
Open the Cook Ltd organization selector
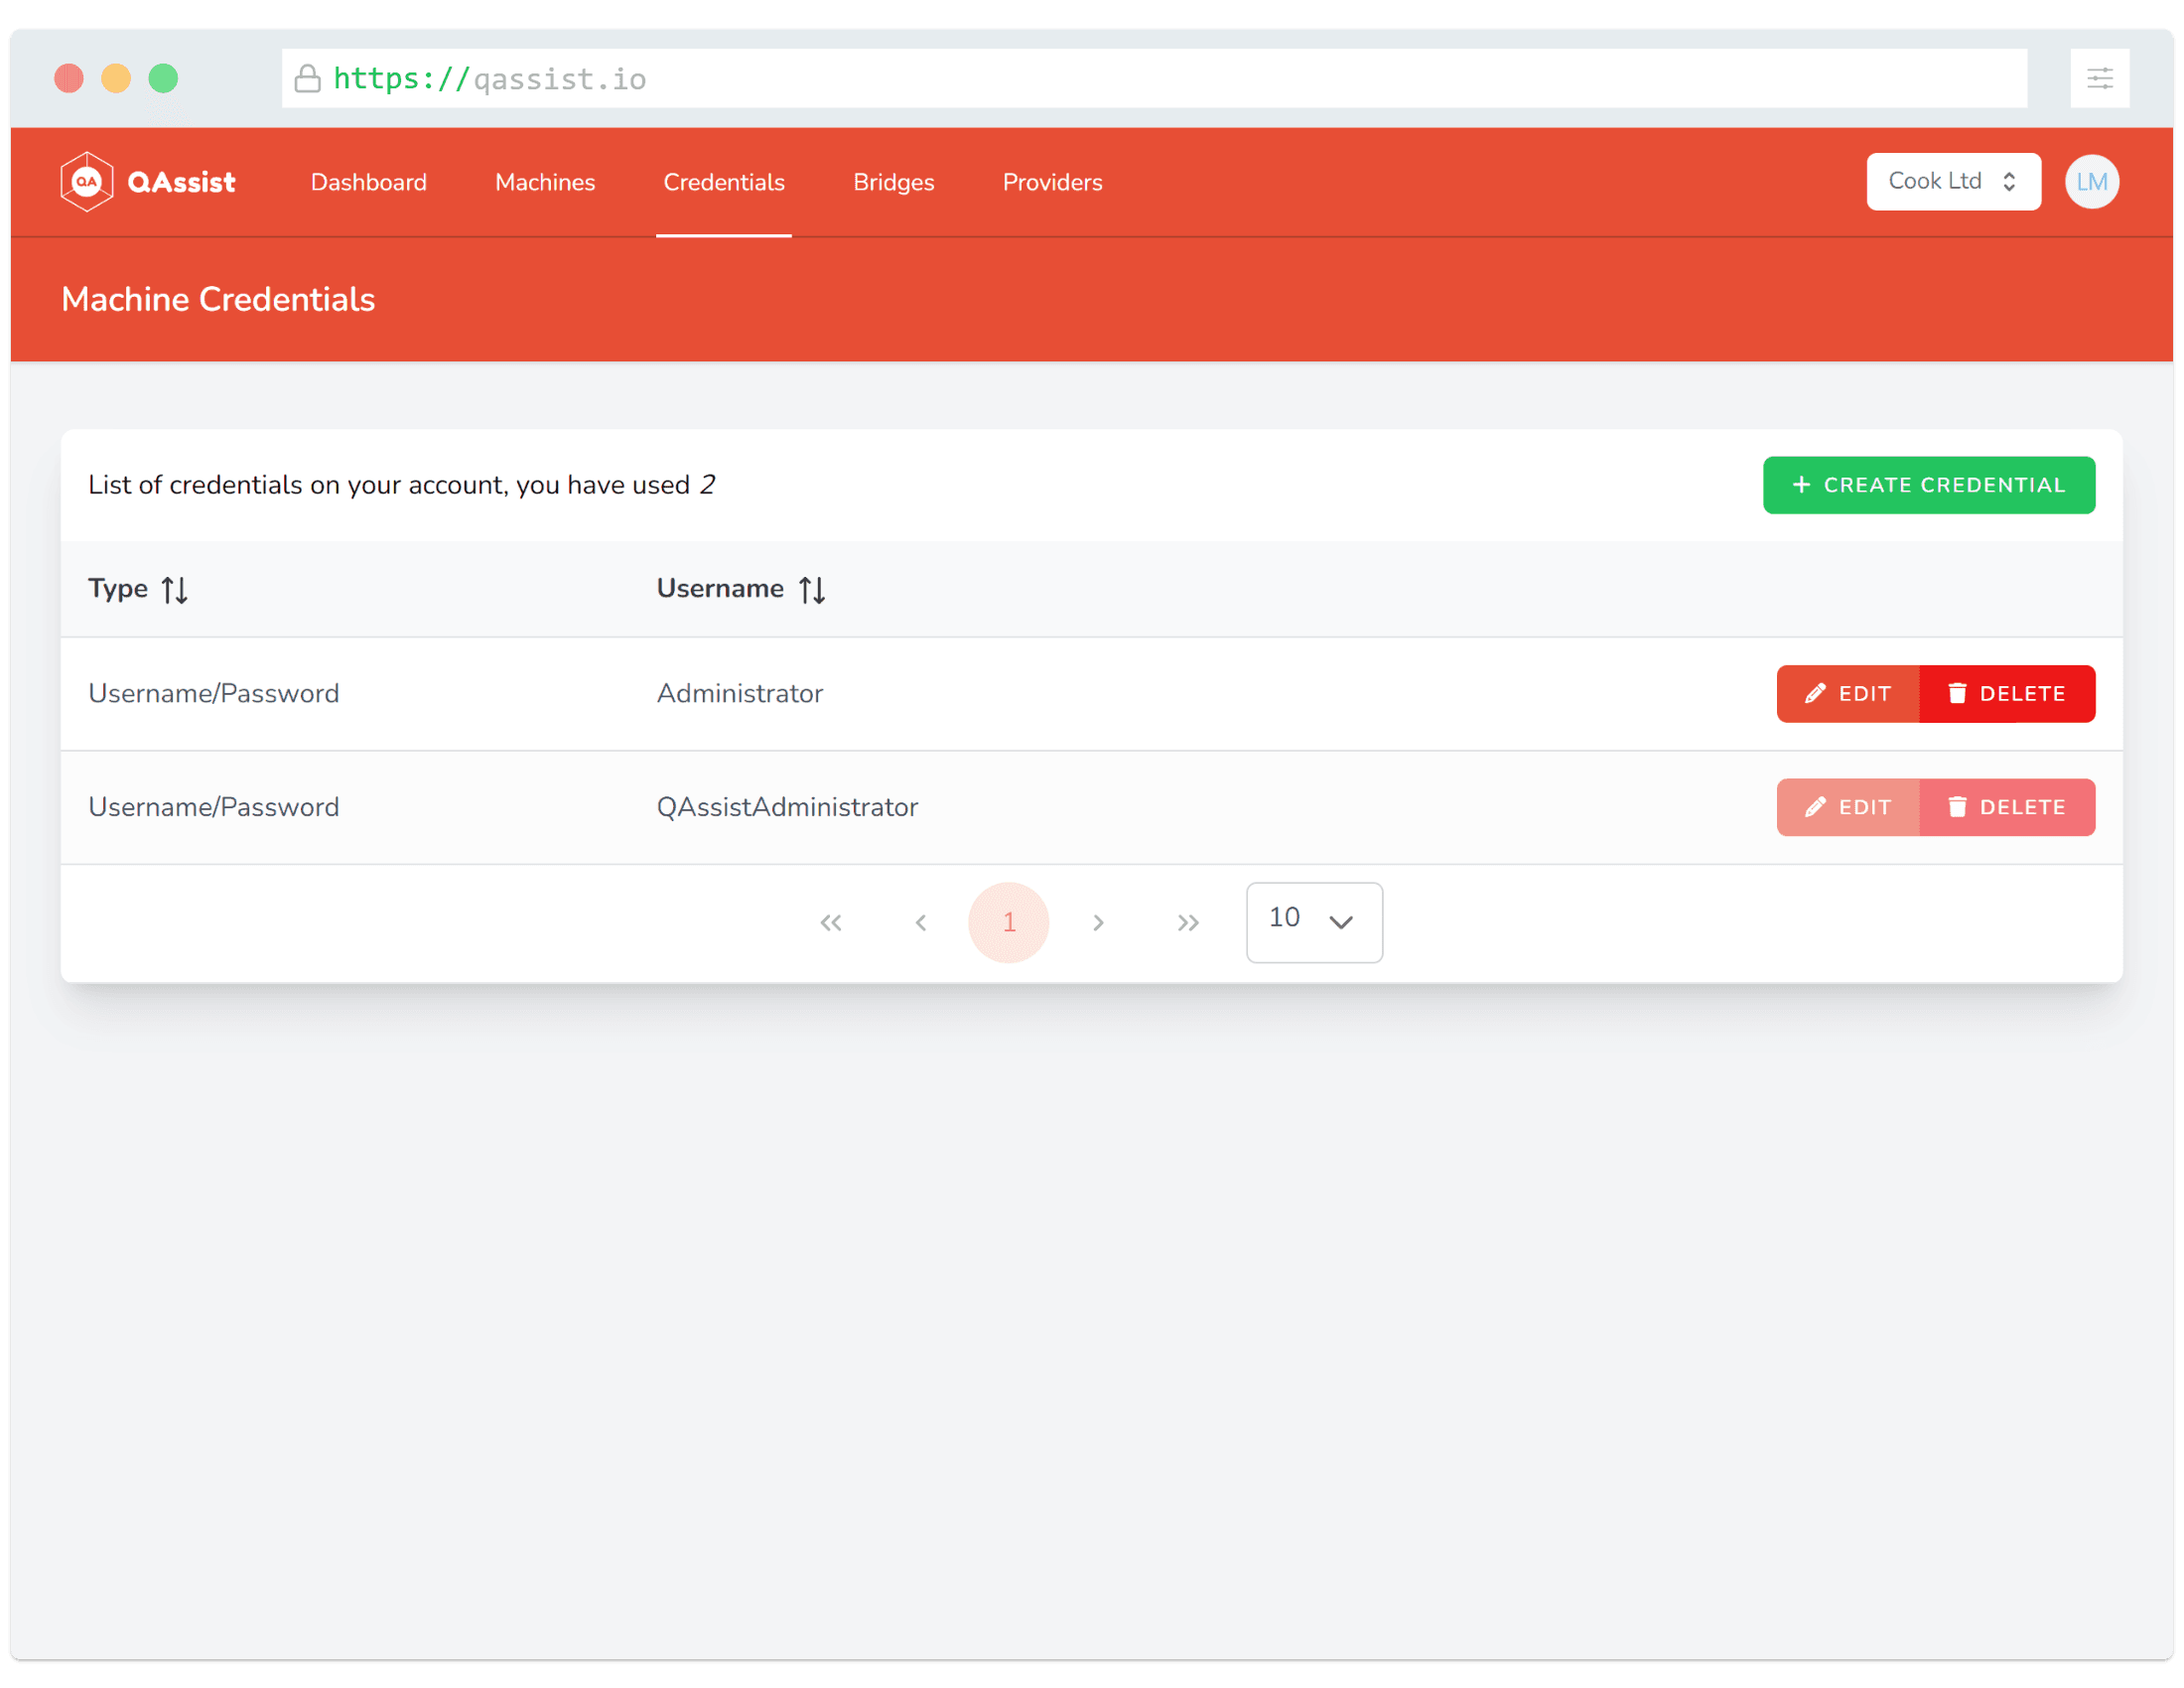tap(1952, 181)
